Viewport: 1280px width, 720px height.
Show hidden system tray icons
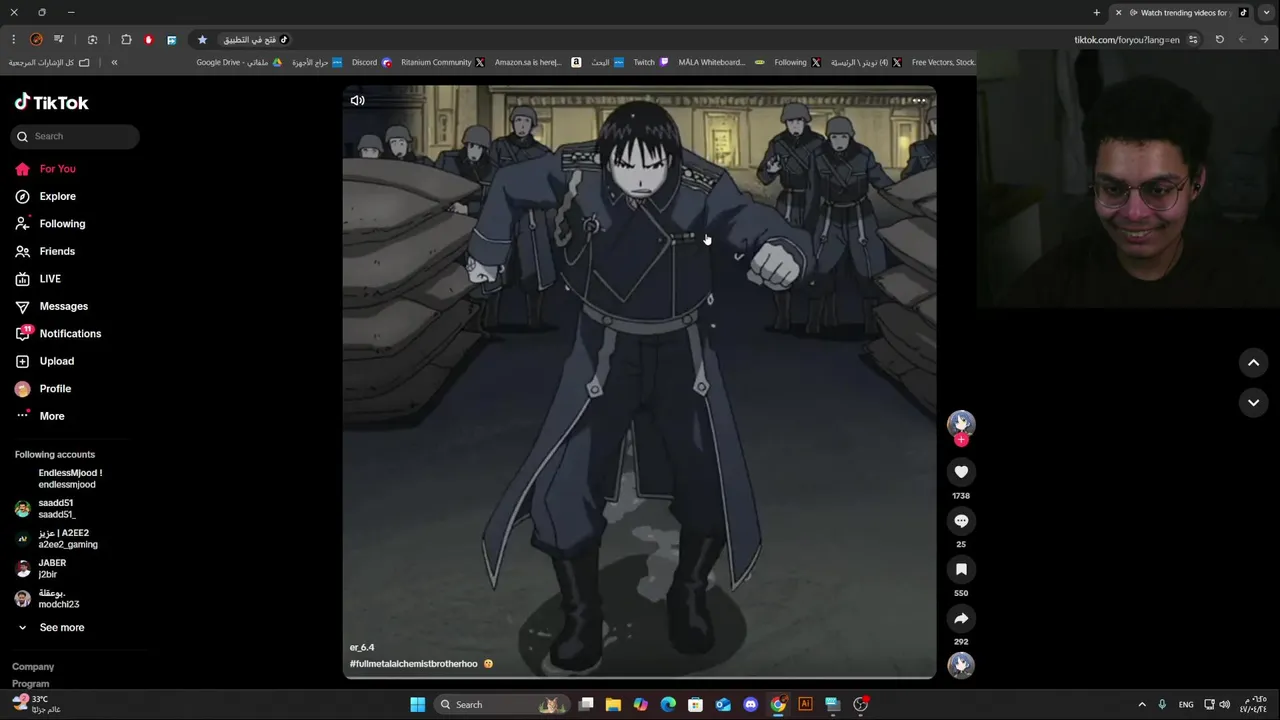[x=1142, y=704]
